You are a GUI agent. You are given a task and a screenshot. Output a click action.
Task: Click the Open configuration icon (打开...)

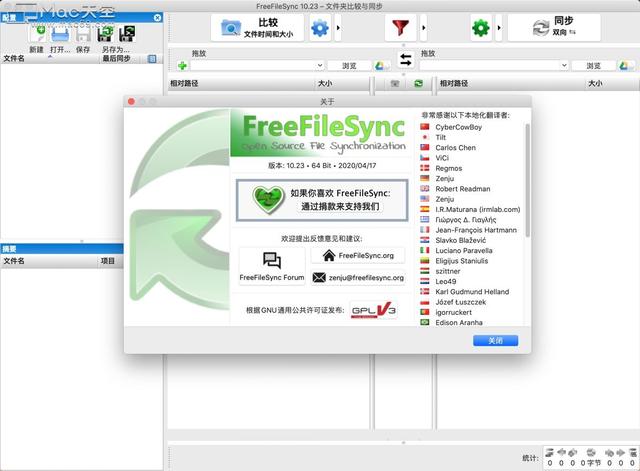point(60,34)
